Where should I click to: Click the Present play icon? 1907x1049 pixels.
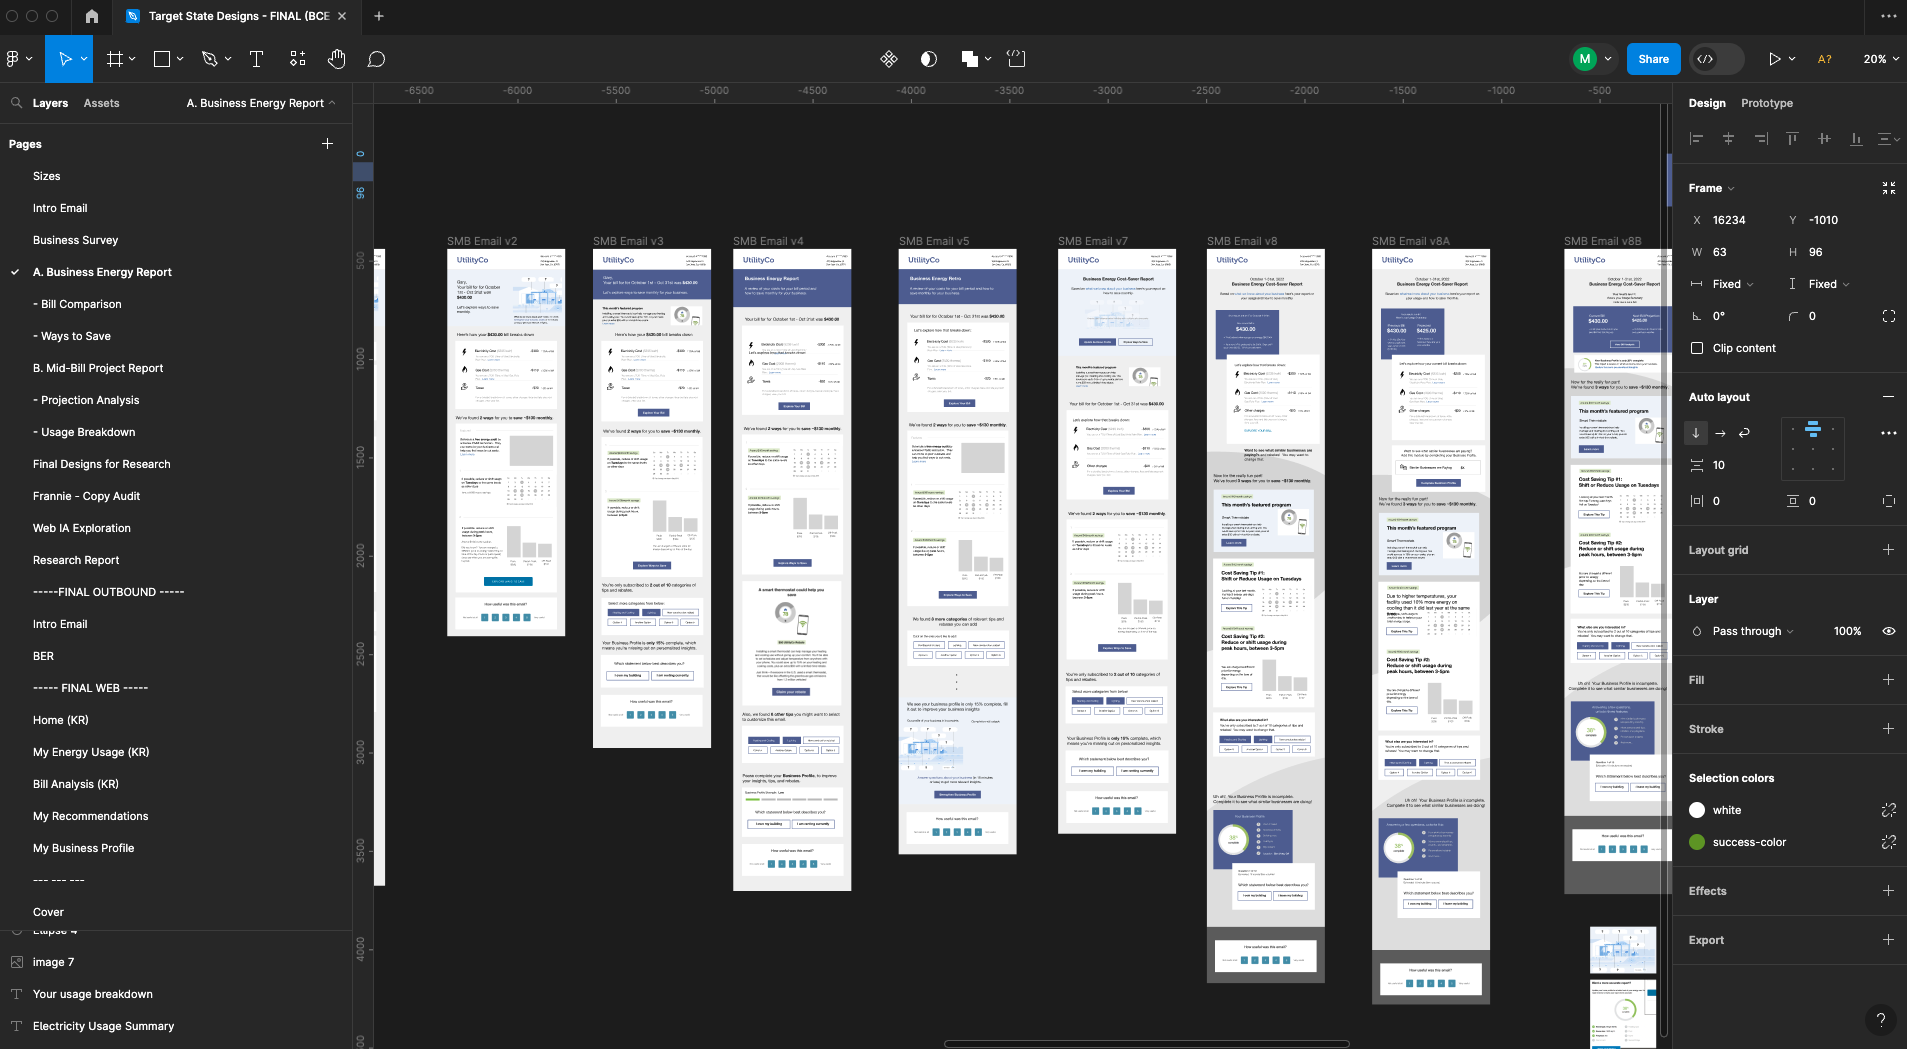point(1774,59)
